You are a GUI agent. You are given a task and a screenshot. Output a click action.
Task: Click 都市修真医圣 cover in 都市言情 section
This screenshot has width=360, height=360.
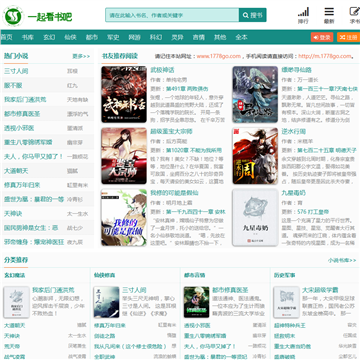pos(196,302)
